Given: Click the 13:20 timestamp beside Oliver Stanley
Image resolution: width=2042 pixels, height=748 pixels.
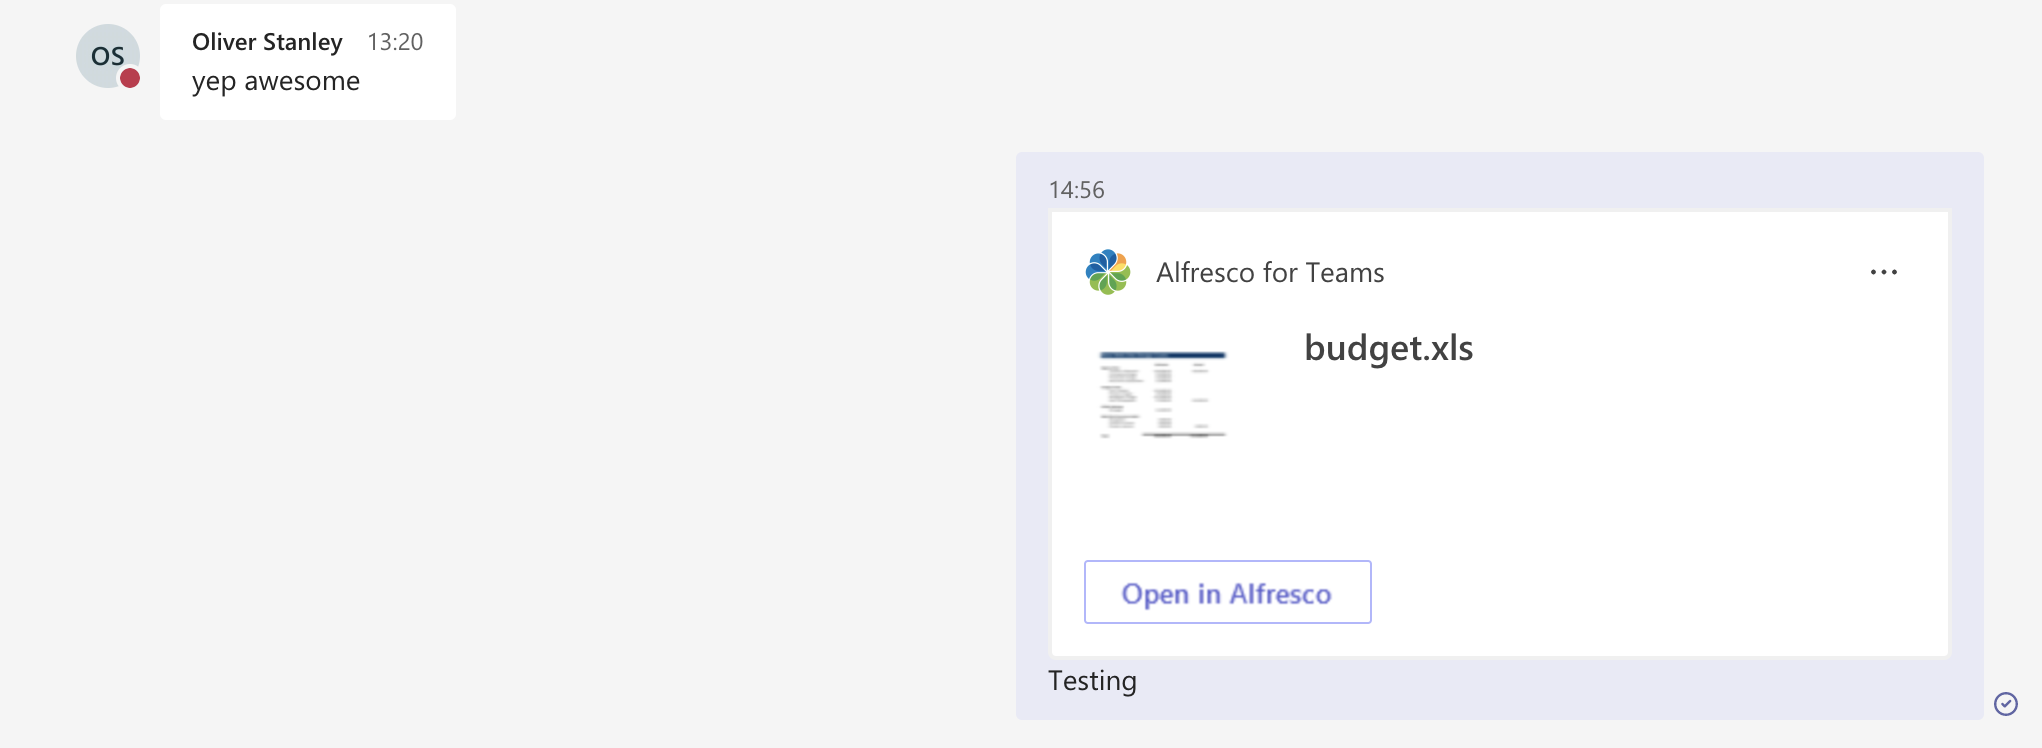Looking at the screenshot, I should 396,42.
